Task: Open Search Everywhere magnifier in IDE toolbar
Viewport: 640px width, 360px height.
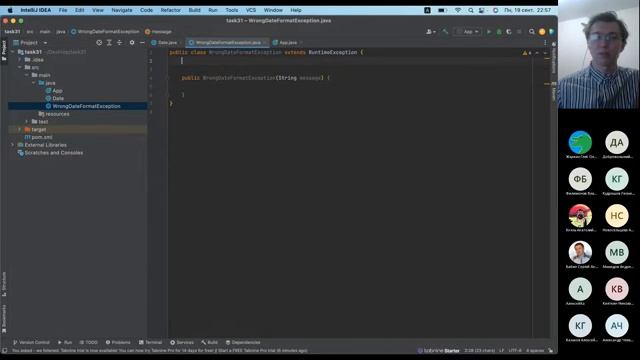Action: (532, 31)
